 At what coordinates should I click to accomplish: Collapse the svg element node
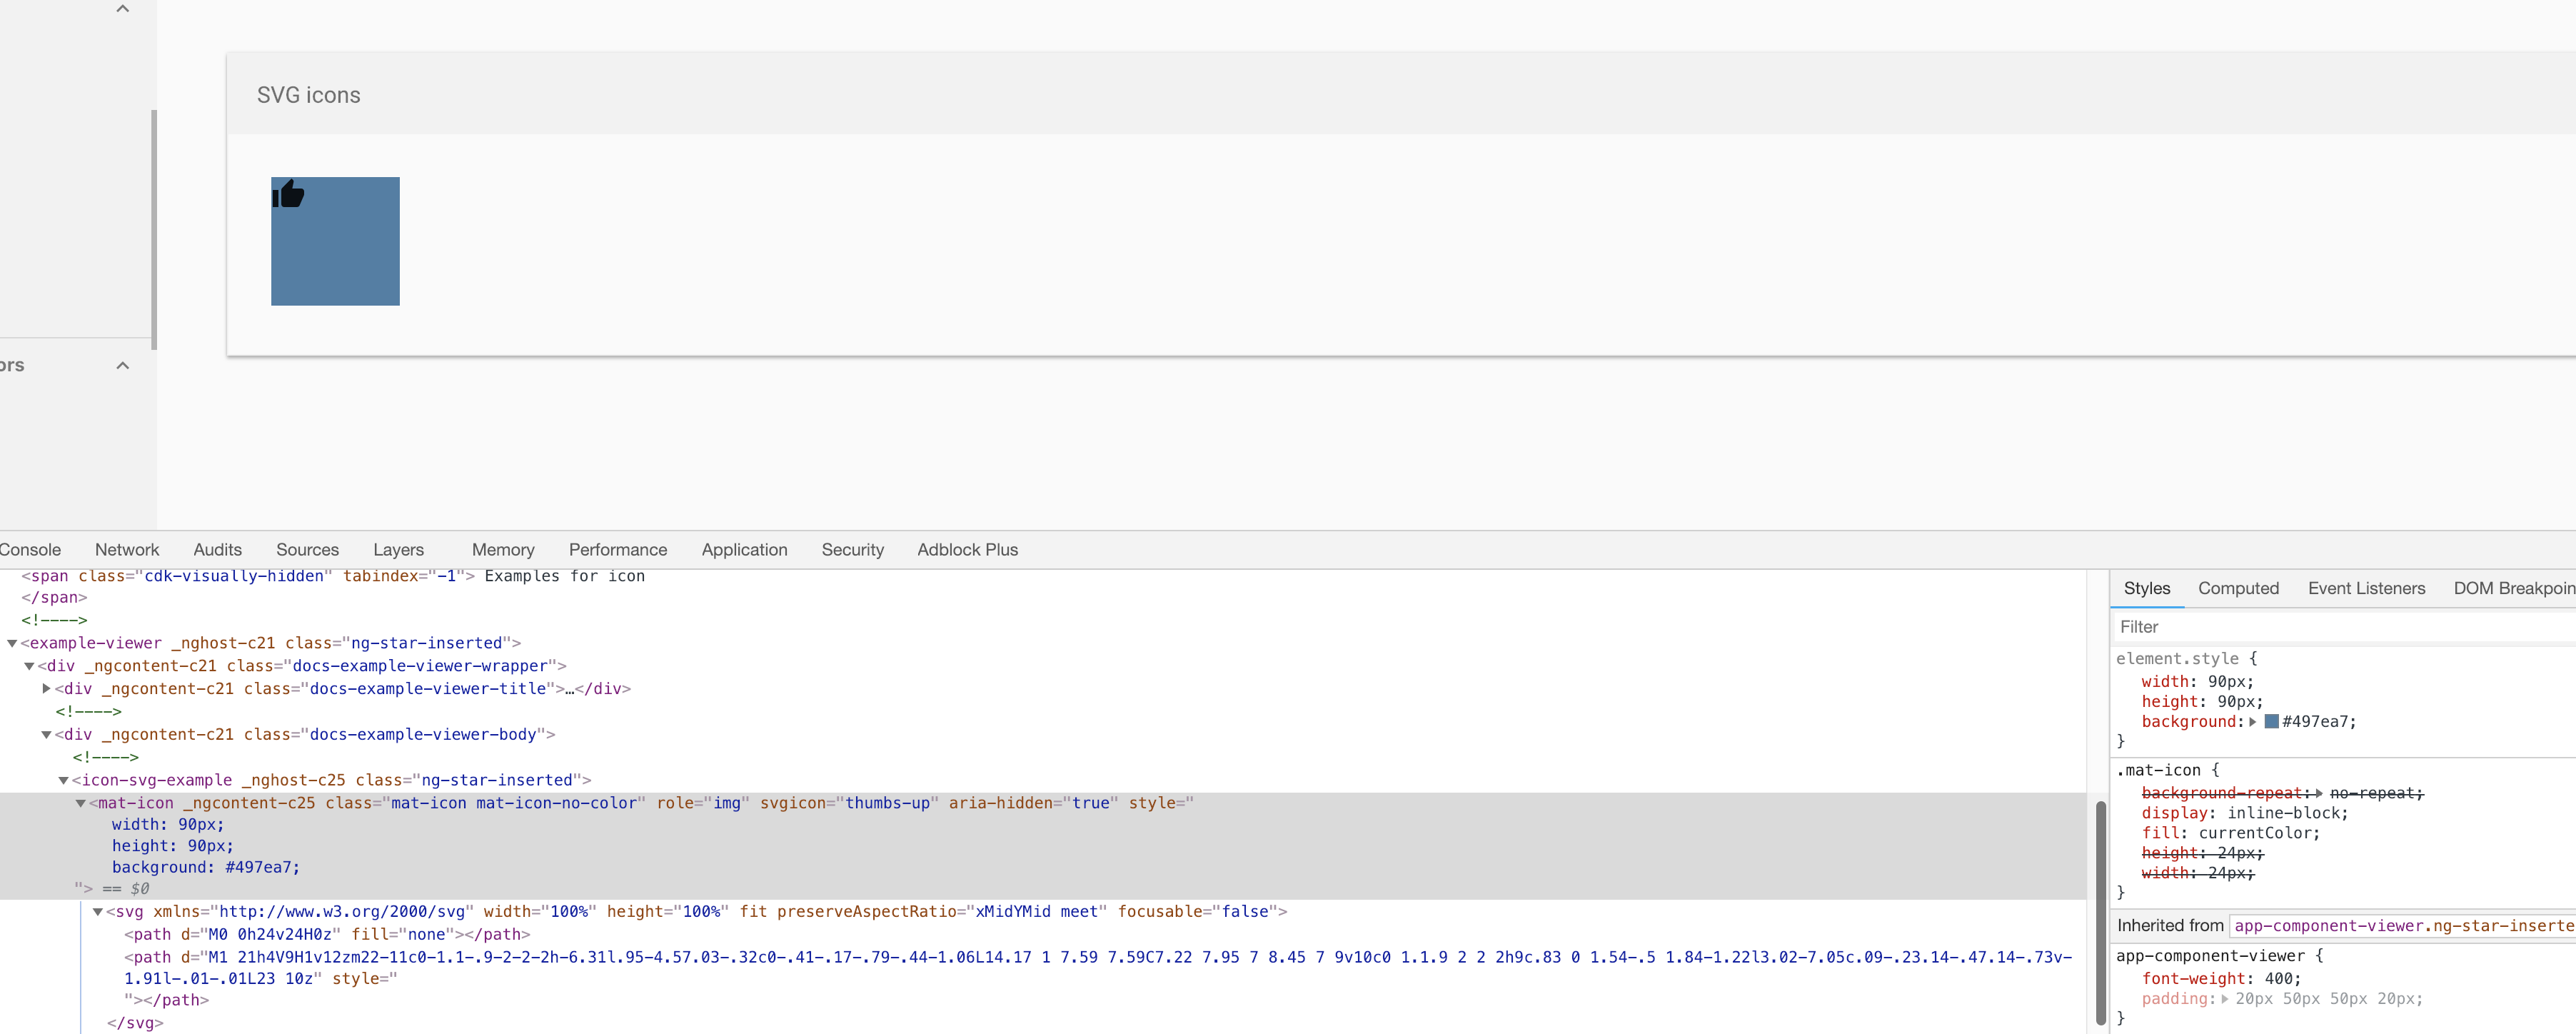point(98,912)
